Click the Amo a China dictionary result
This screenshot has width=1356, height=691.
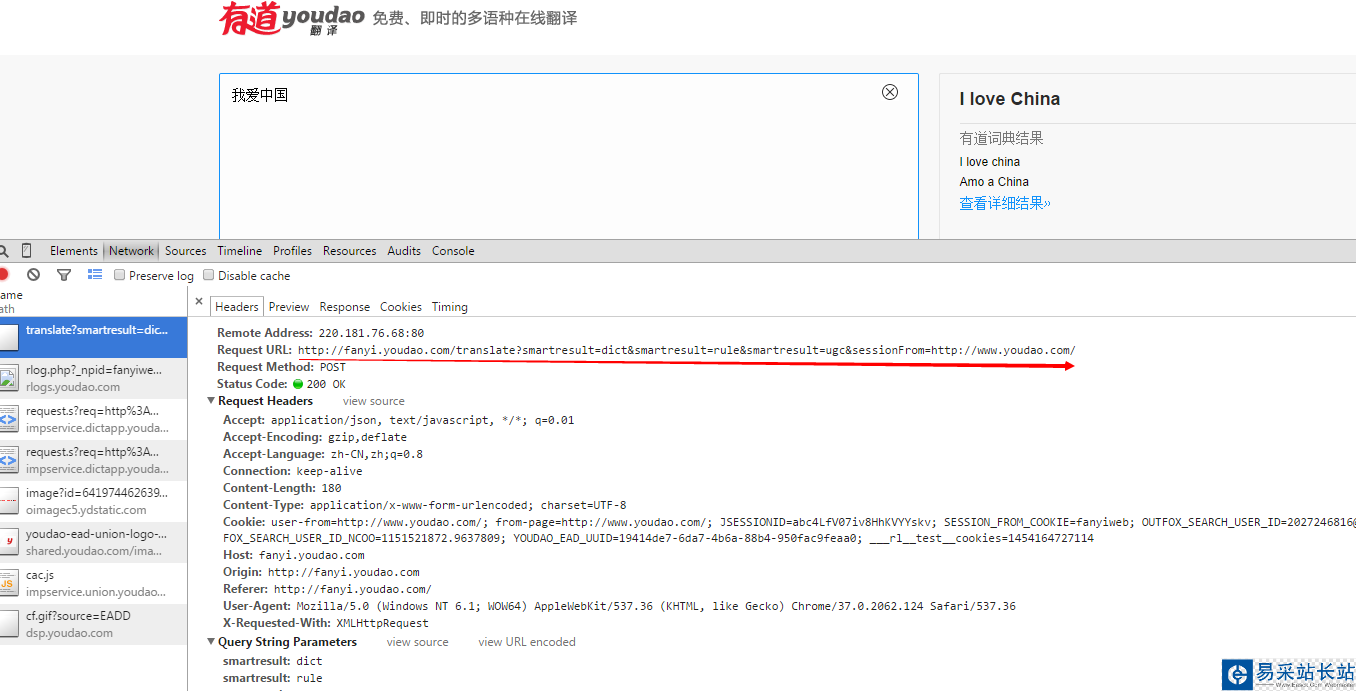pos(994,182)
